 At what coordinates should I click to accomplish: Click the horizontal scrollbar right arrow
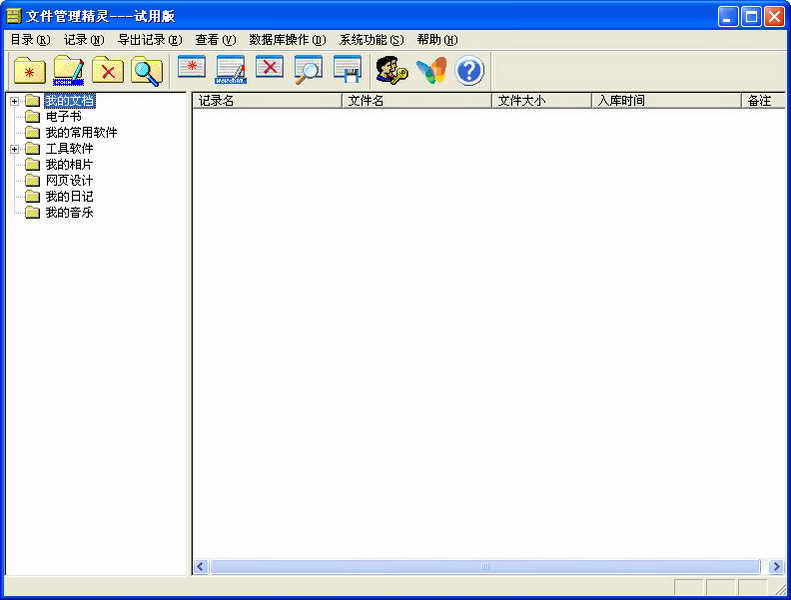[776, 567]
